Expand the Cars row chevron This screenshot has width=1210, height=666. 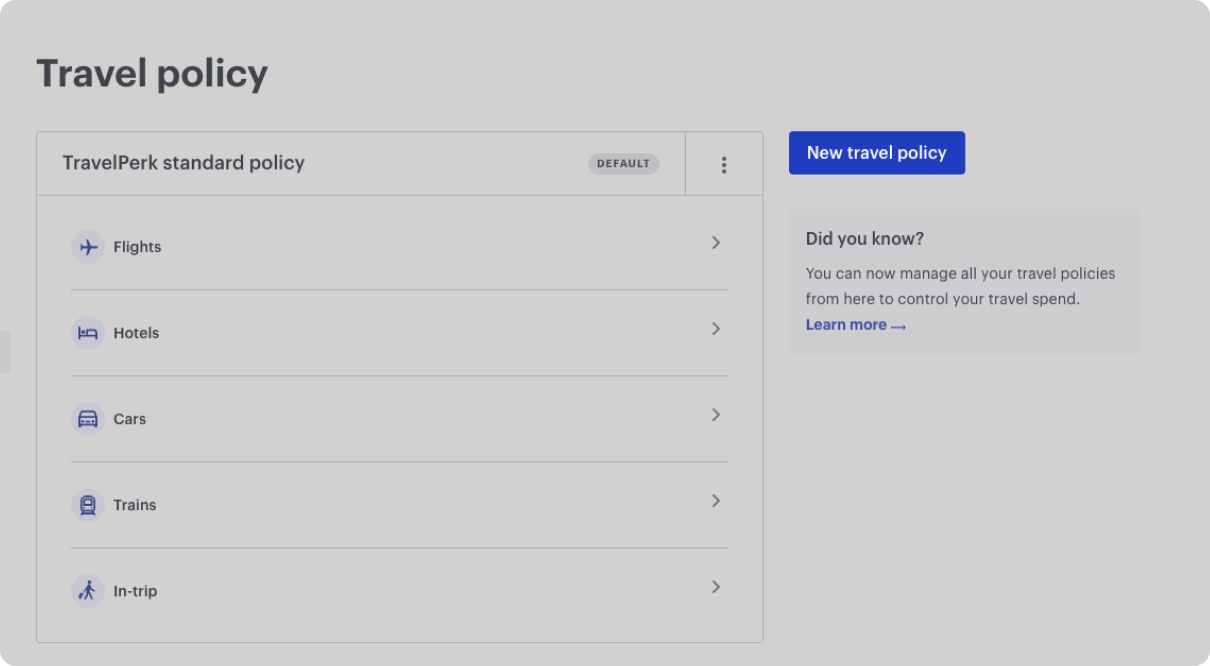(x=716, y=415)
